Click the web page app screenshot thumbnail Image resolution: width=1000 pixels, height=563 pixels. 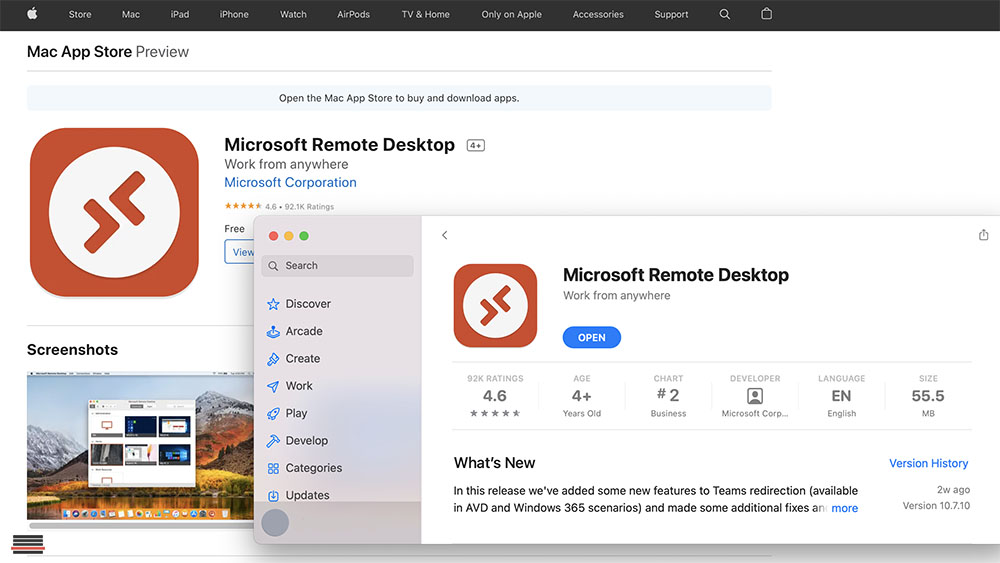(140, 446)
